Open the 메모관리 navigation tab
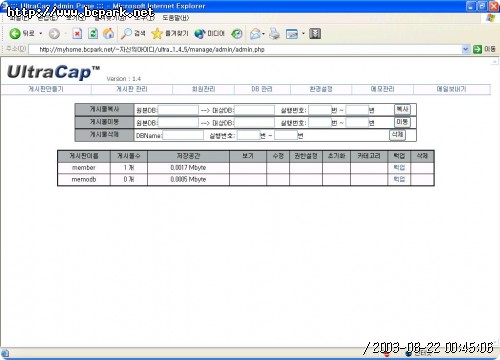This screenshot has height=360, width=500. tap(382, 89)
